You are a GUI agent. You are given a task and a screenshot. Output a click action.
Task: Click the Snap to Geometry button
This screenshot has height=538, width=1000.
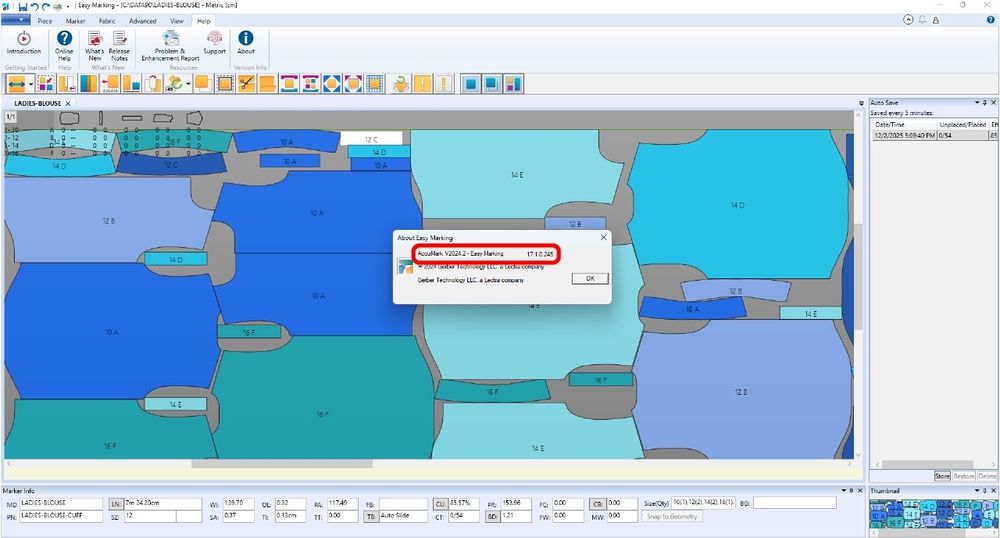(x=672, y=516)
